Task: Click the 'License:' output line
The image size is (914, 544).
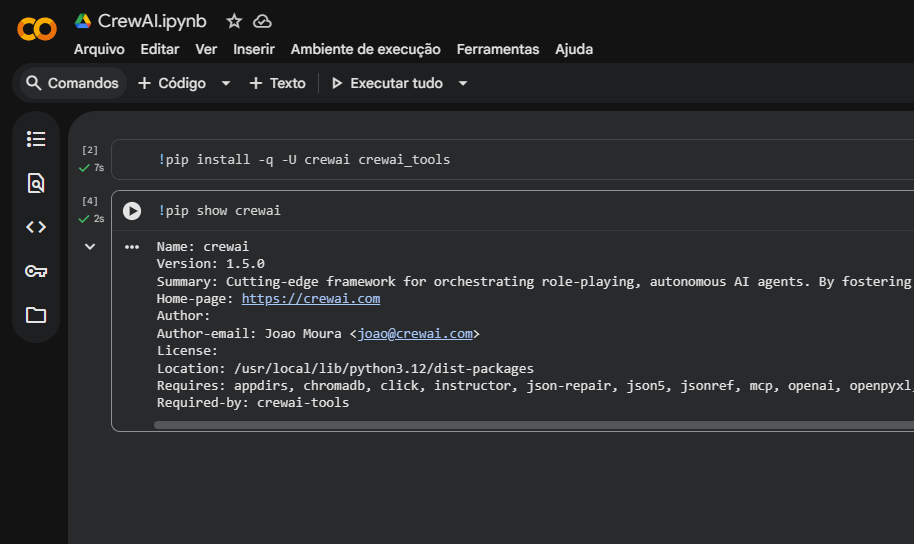Action: click(187, 351)
